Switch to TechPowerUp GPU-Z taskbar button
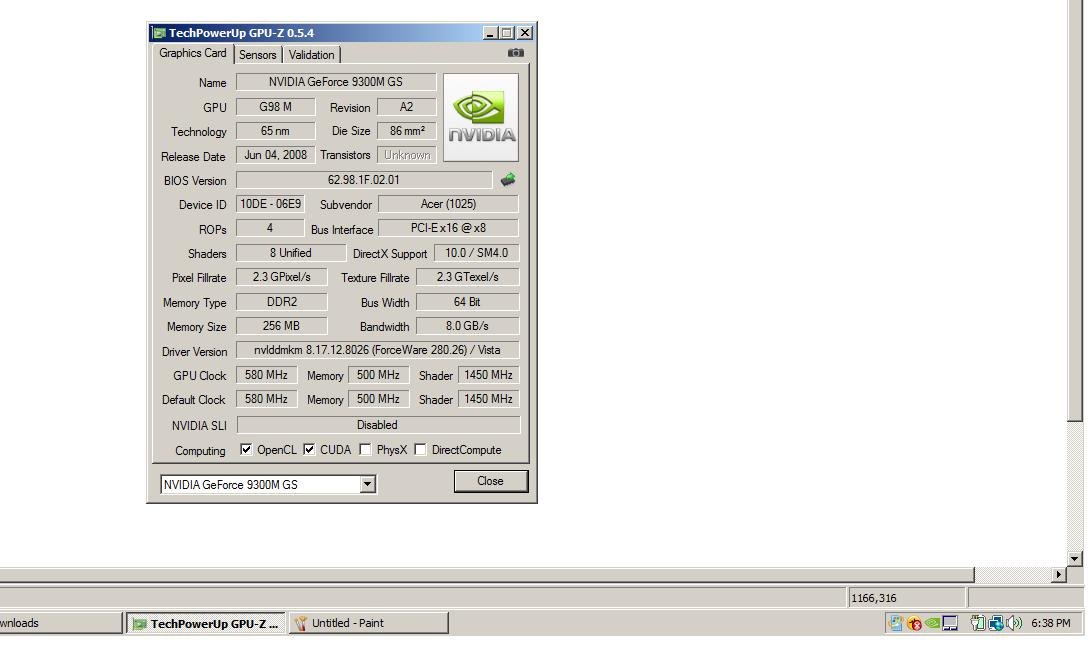Viewport: 1091px width, 646px height. click(x=206, y=623)
